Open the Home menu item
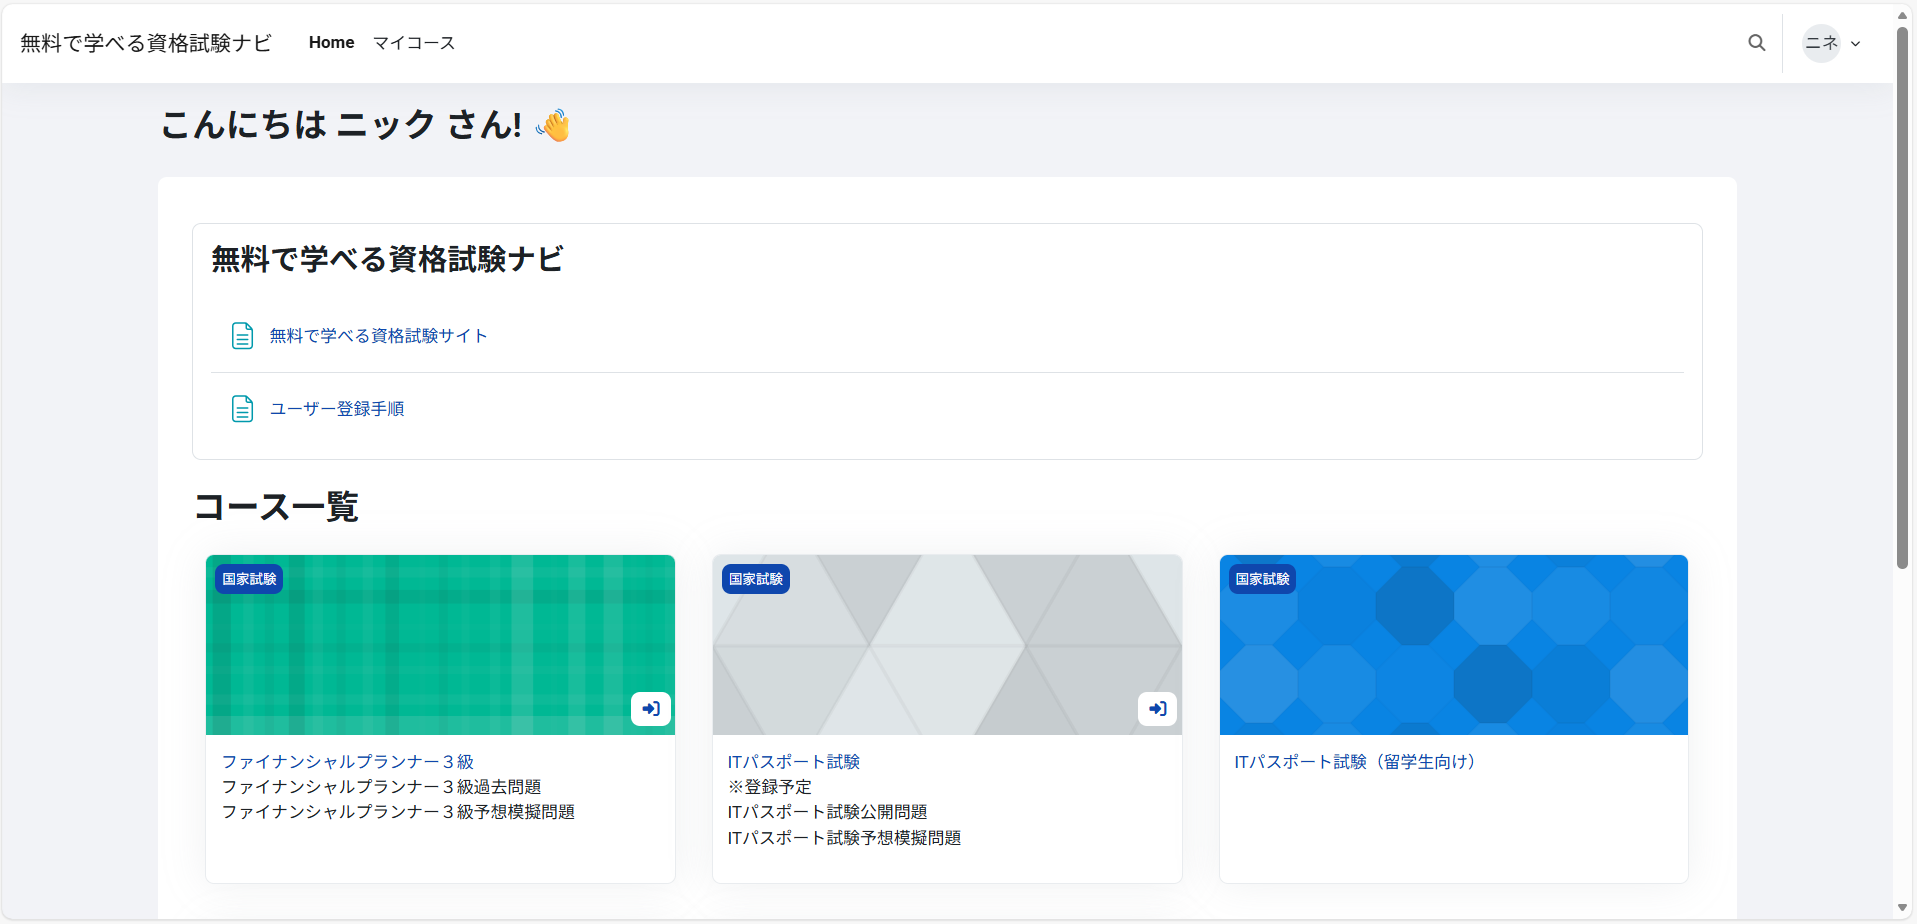 pos(331,43)
